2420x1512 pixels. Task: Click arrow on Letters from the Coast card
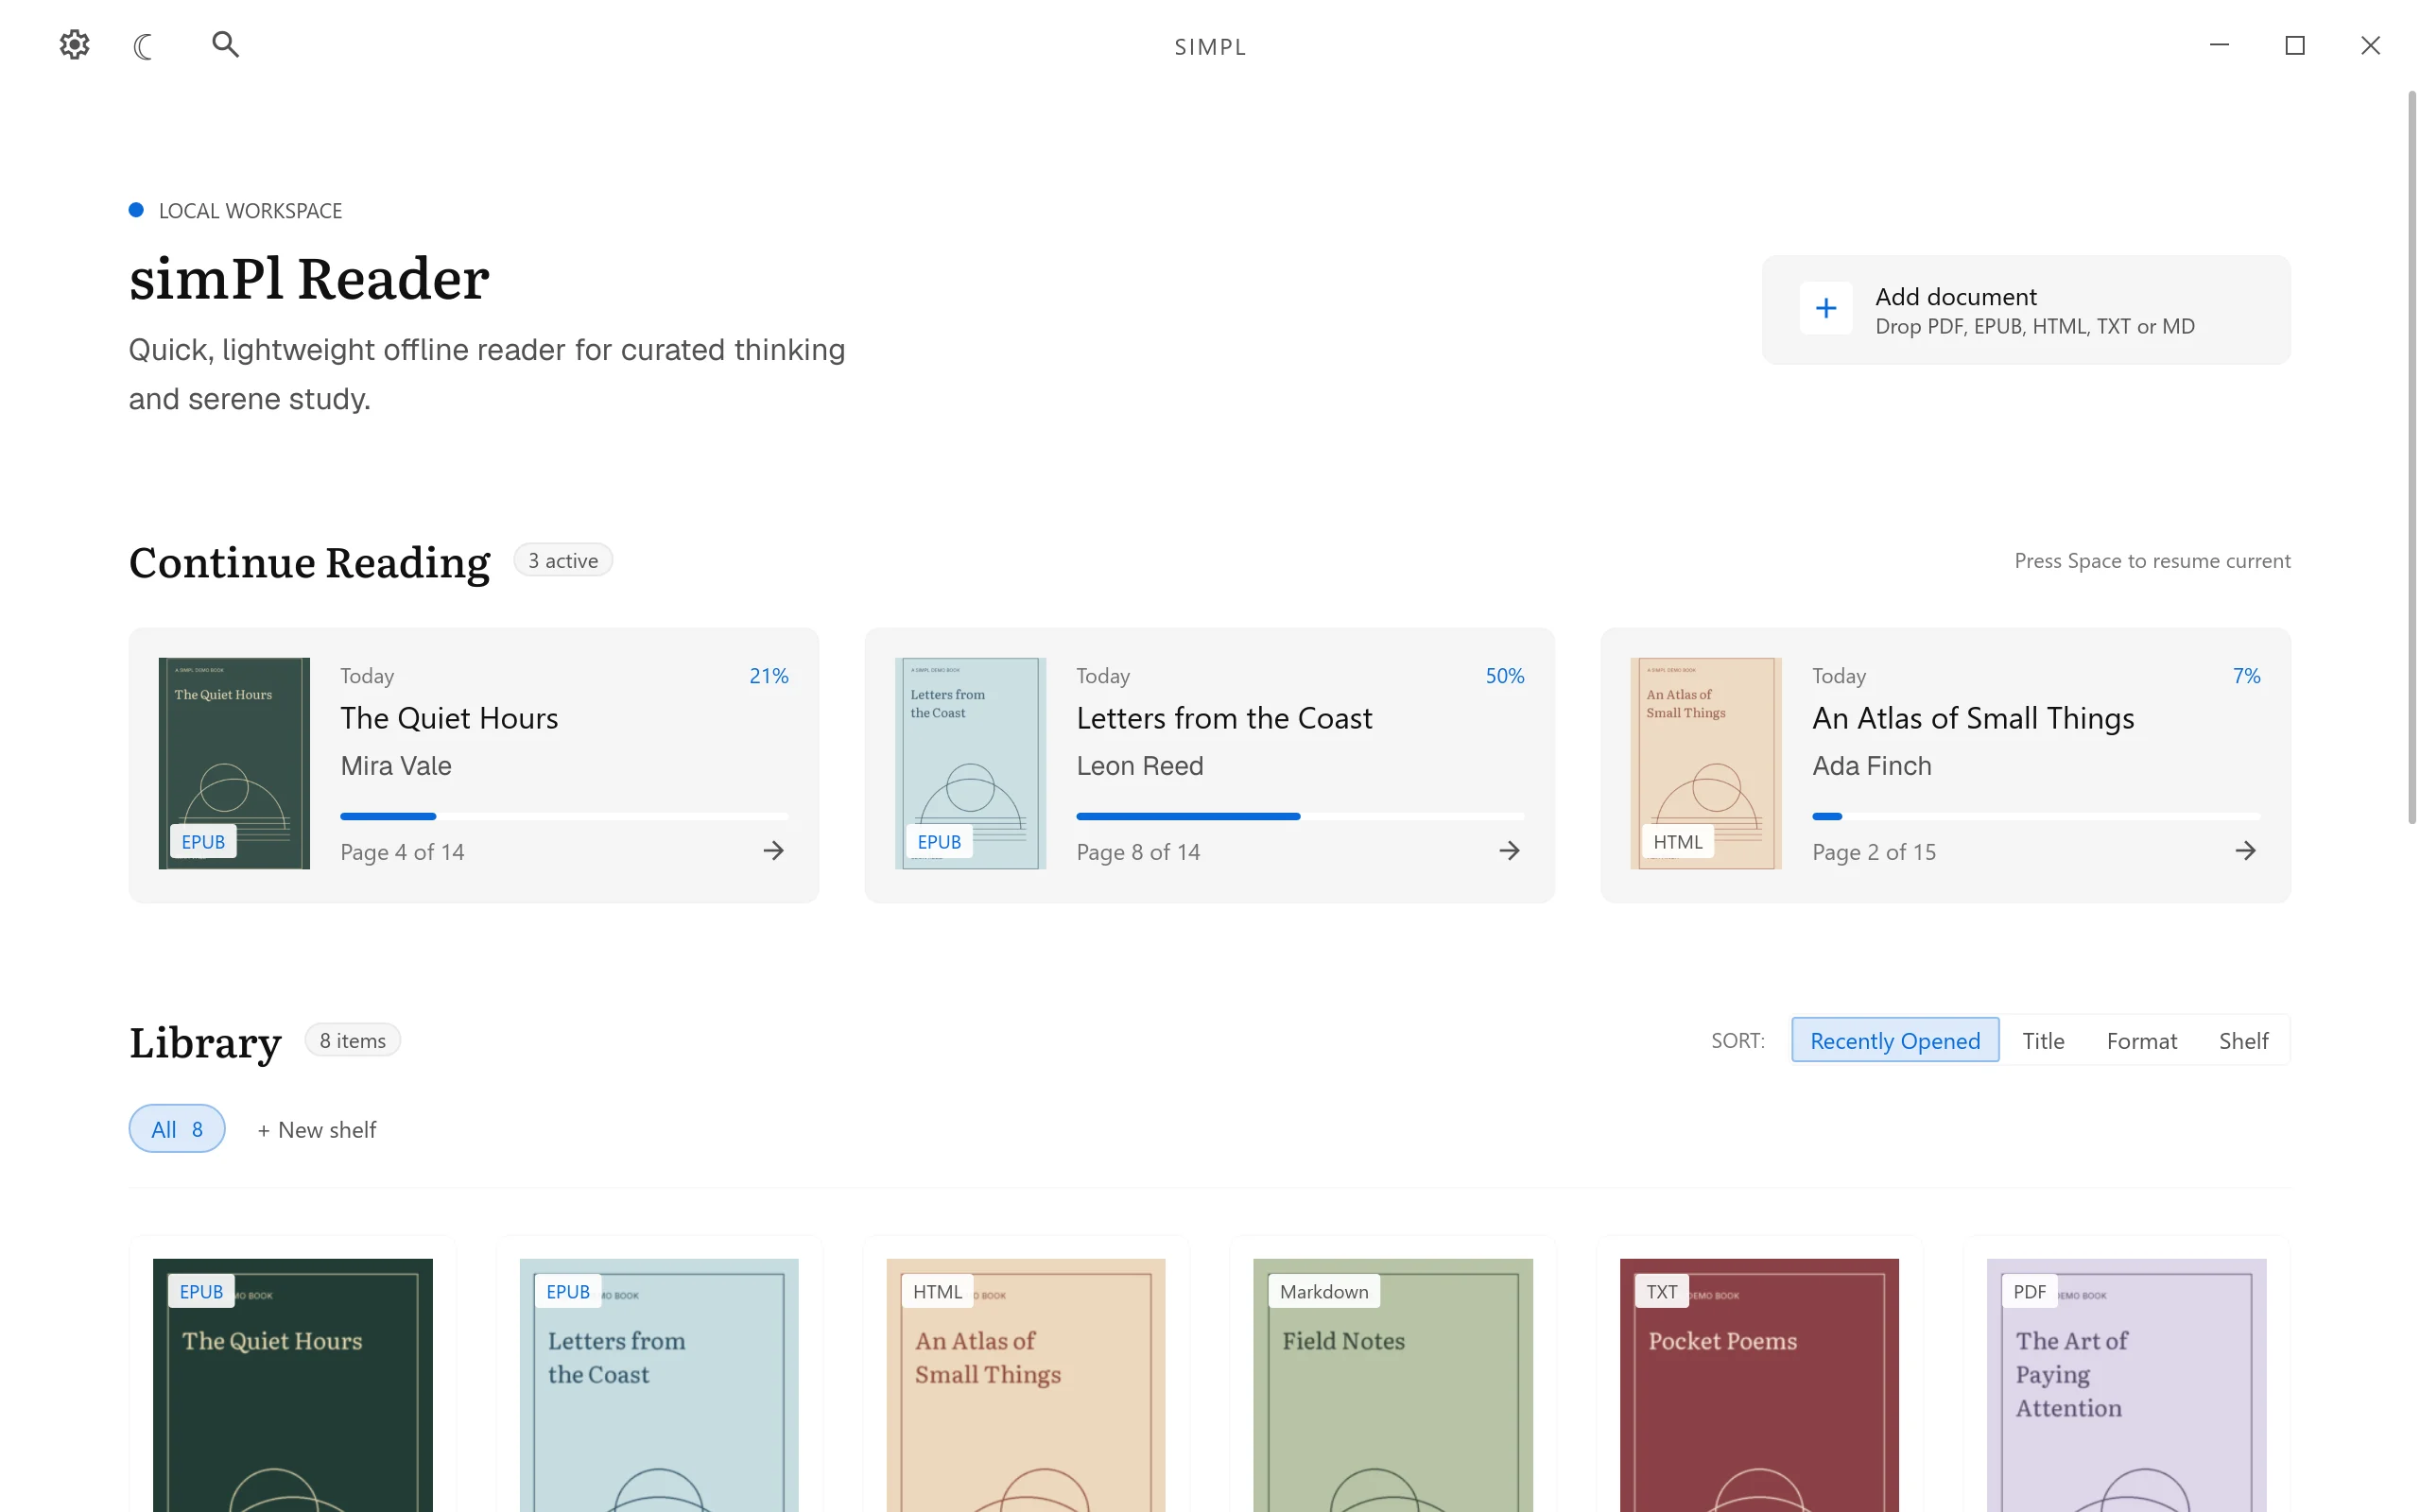1509,851
